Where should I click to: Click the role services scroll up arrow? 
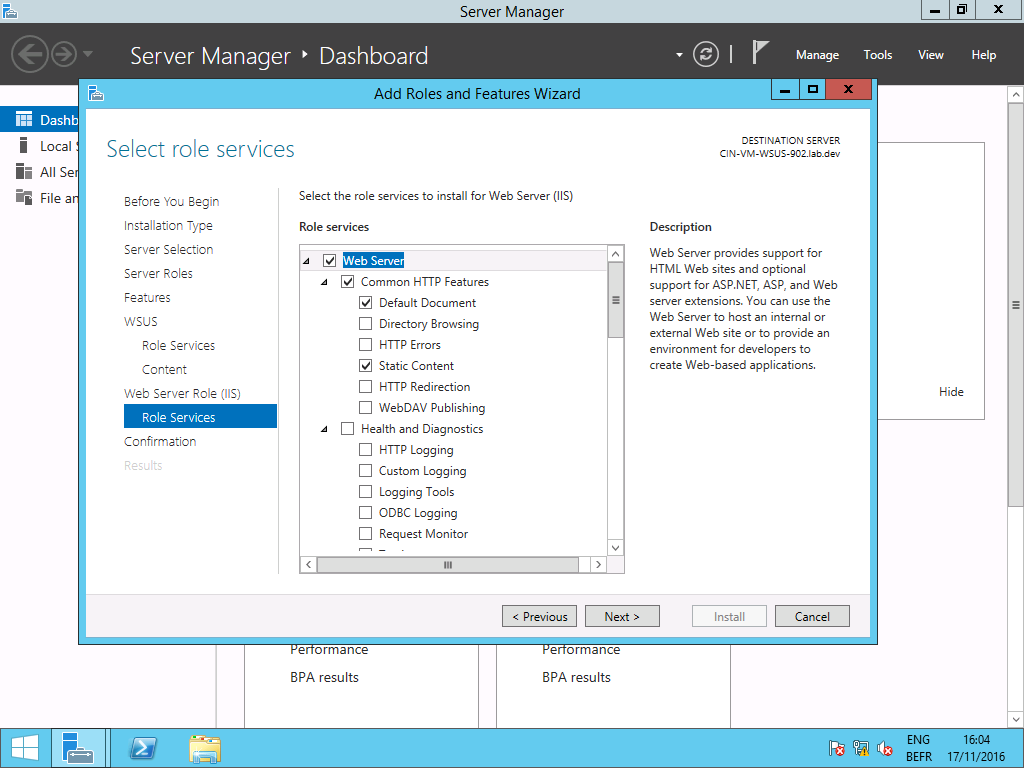615,254
